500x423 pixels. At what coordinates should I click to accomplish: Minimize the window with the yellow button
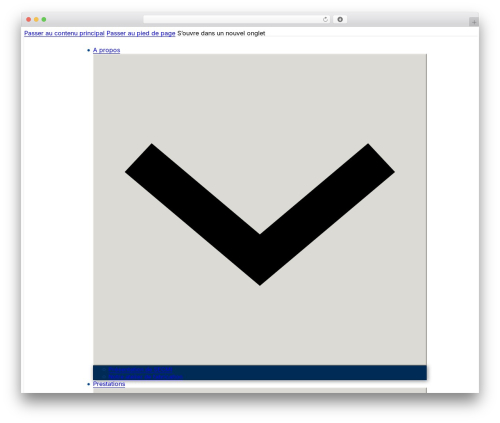36,20
